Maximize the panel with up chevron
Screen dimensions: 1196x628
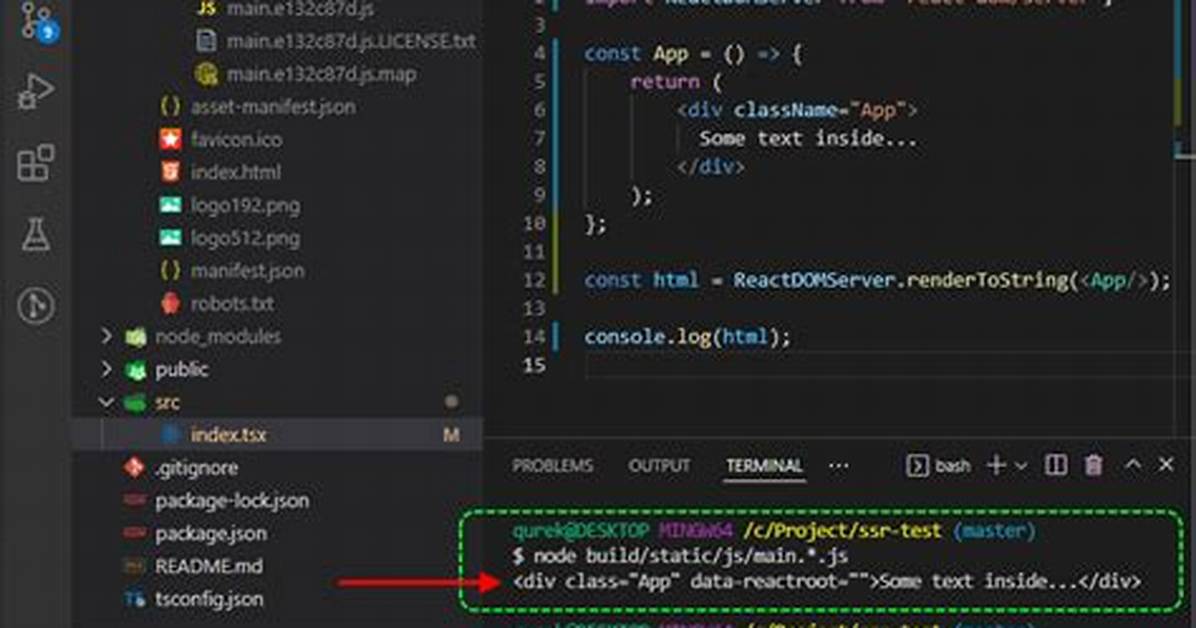(1133, 465)
